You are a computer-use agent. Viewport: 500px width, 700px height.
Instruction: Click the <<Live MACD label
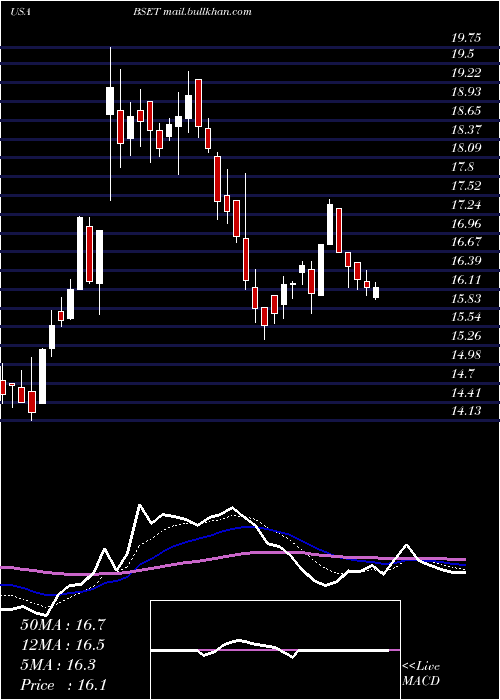pos(421,674)
